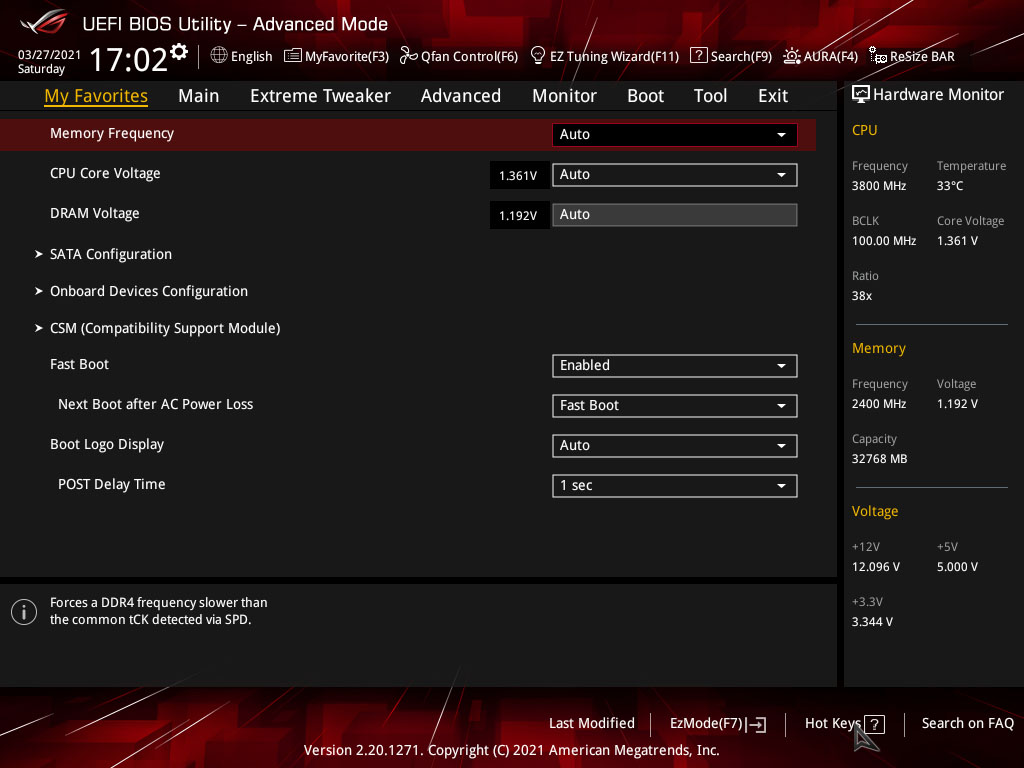The width and height of the screenshot is (1024, 768).
Task: Open AURA lighting icon
Action: click(792, 56)
